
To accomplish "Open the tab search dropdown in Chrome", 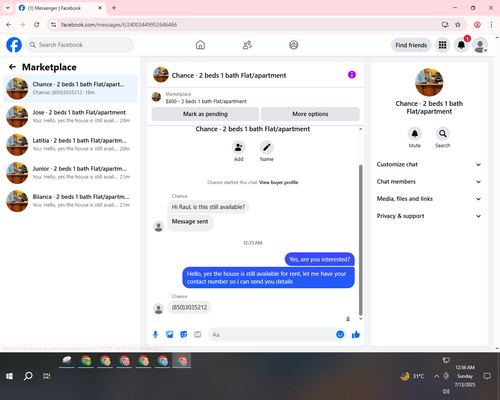I will tap(8, 8).
